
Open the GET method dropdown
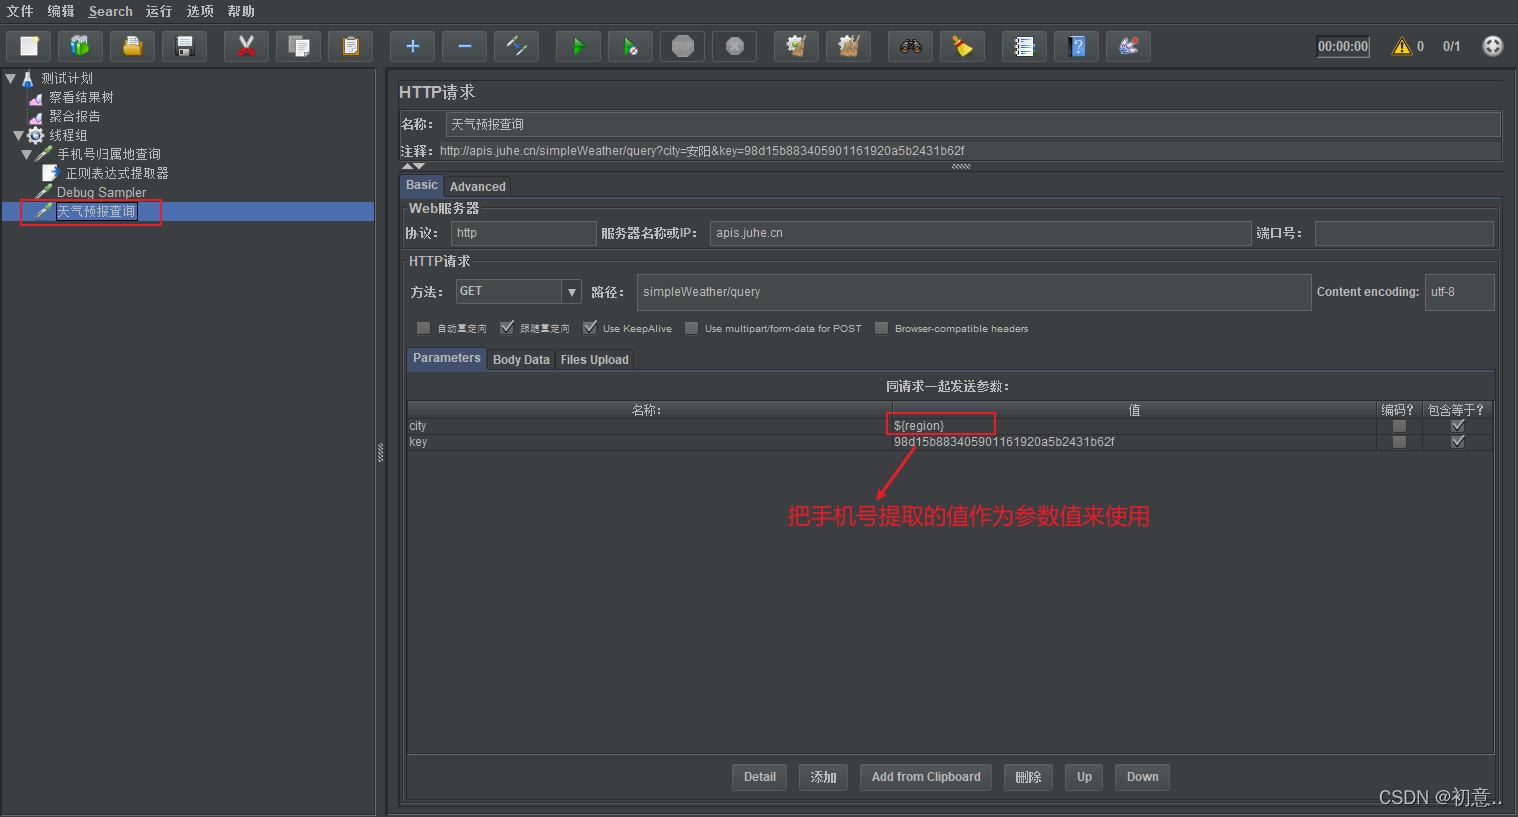pyautogui.click(x=572, y=292)
